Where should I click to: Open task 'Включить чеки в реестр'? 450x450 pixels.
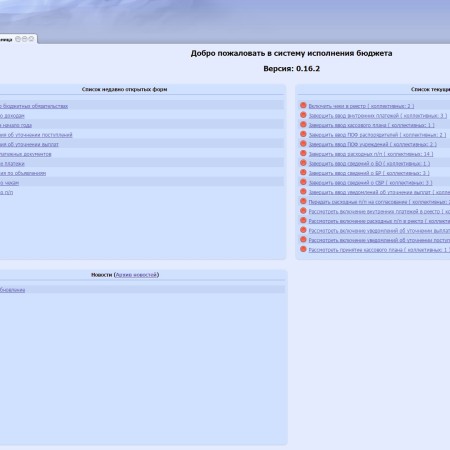click(x=361, y=106)
